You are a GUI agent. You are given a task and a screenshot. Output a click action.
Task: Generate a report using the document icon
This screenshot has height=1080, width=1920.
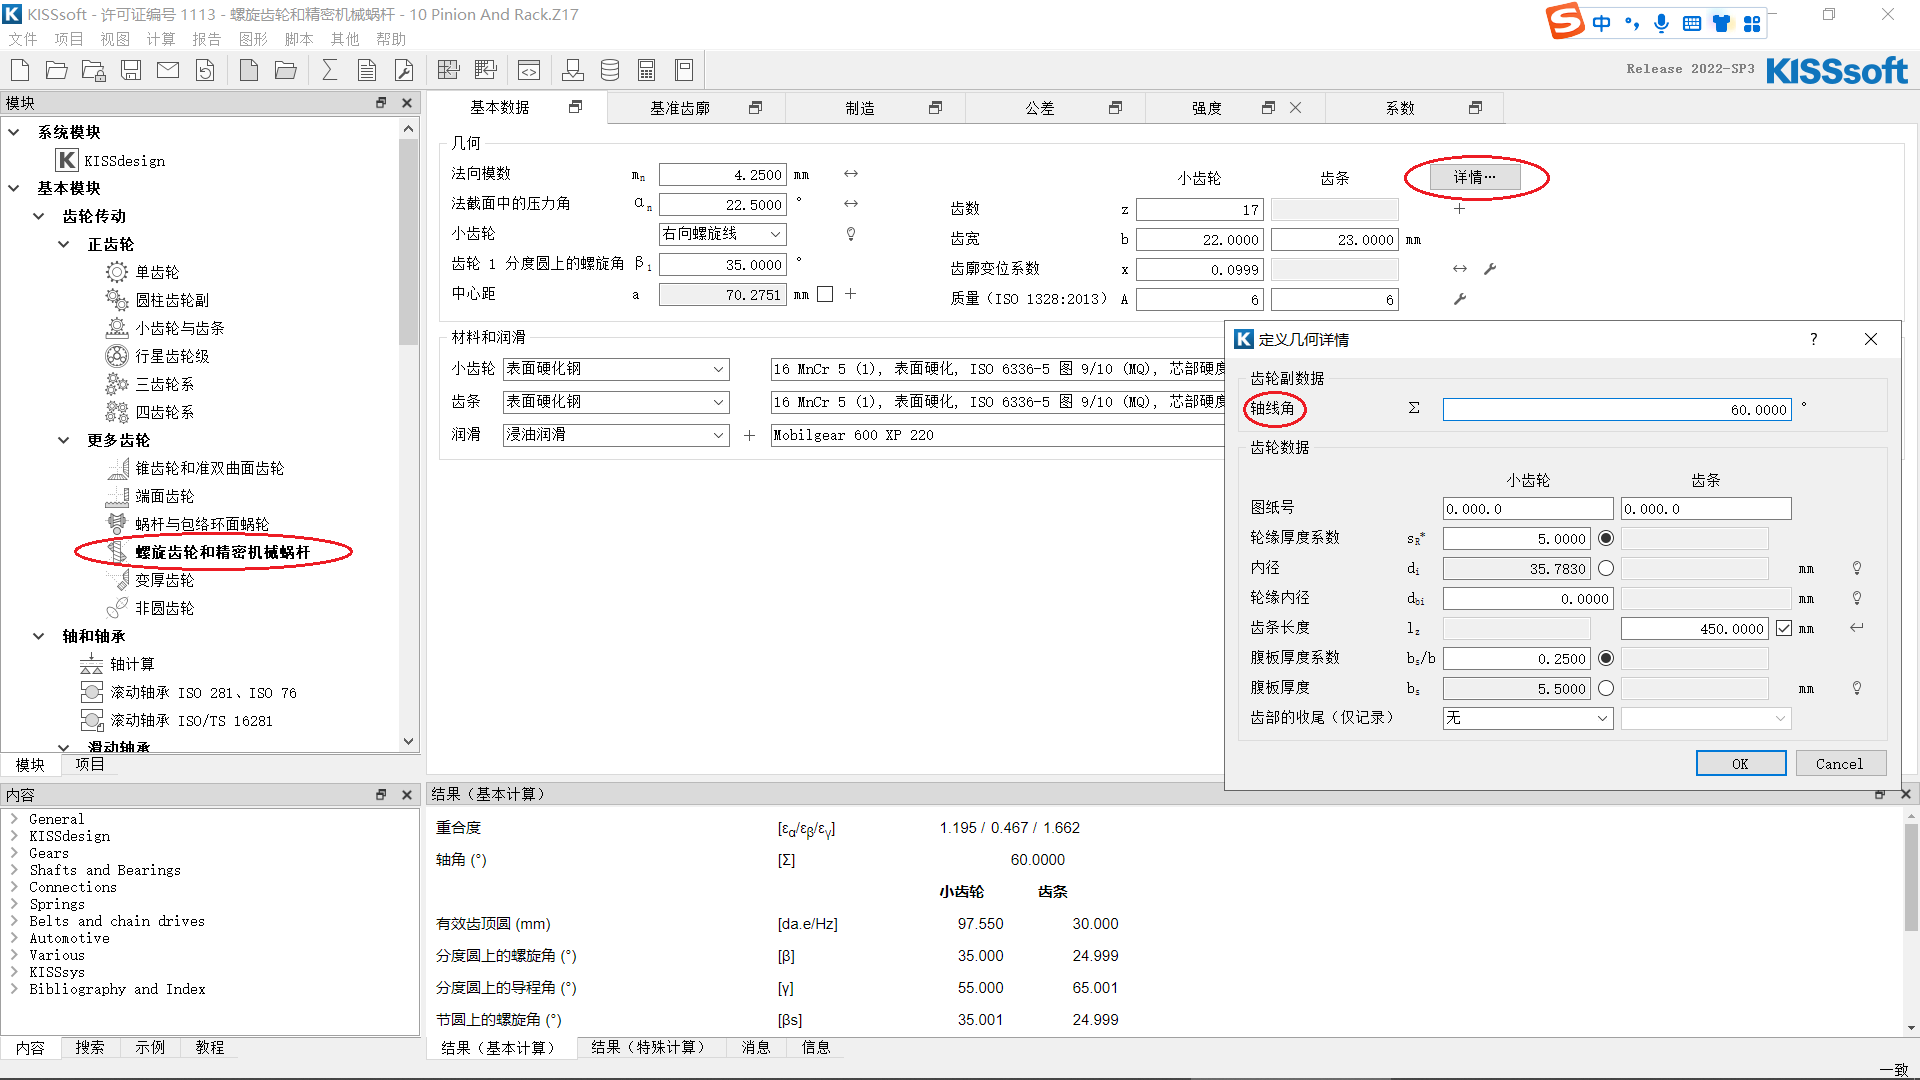tap(367, 70)
